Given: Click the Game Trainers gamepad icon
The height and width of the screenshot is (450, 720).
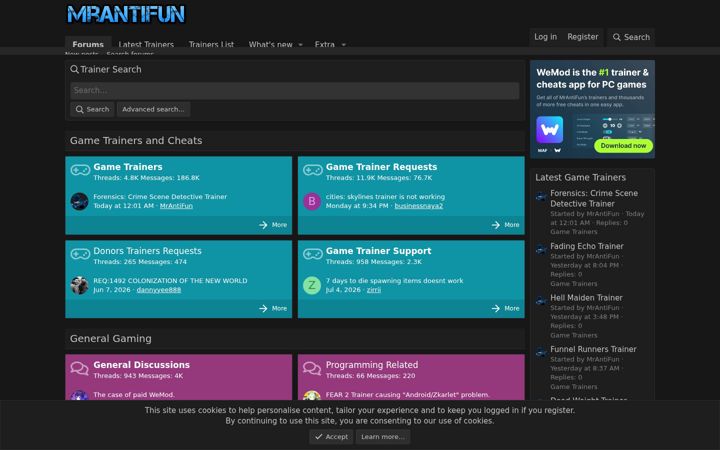Looking at the screenshot, I should pos(80,170).
